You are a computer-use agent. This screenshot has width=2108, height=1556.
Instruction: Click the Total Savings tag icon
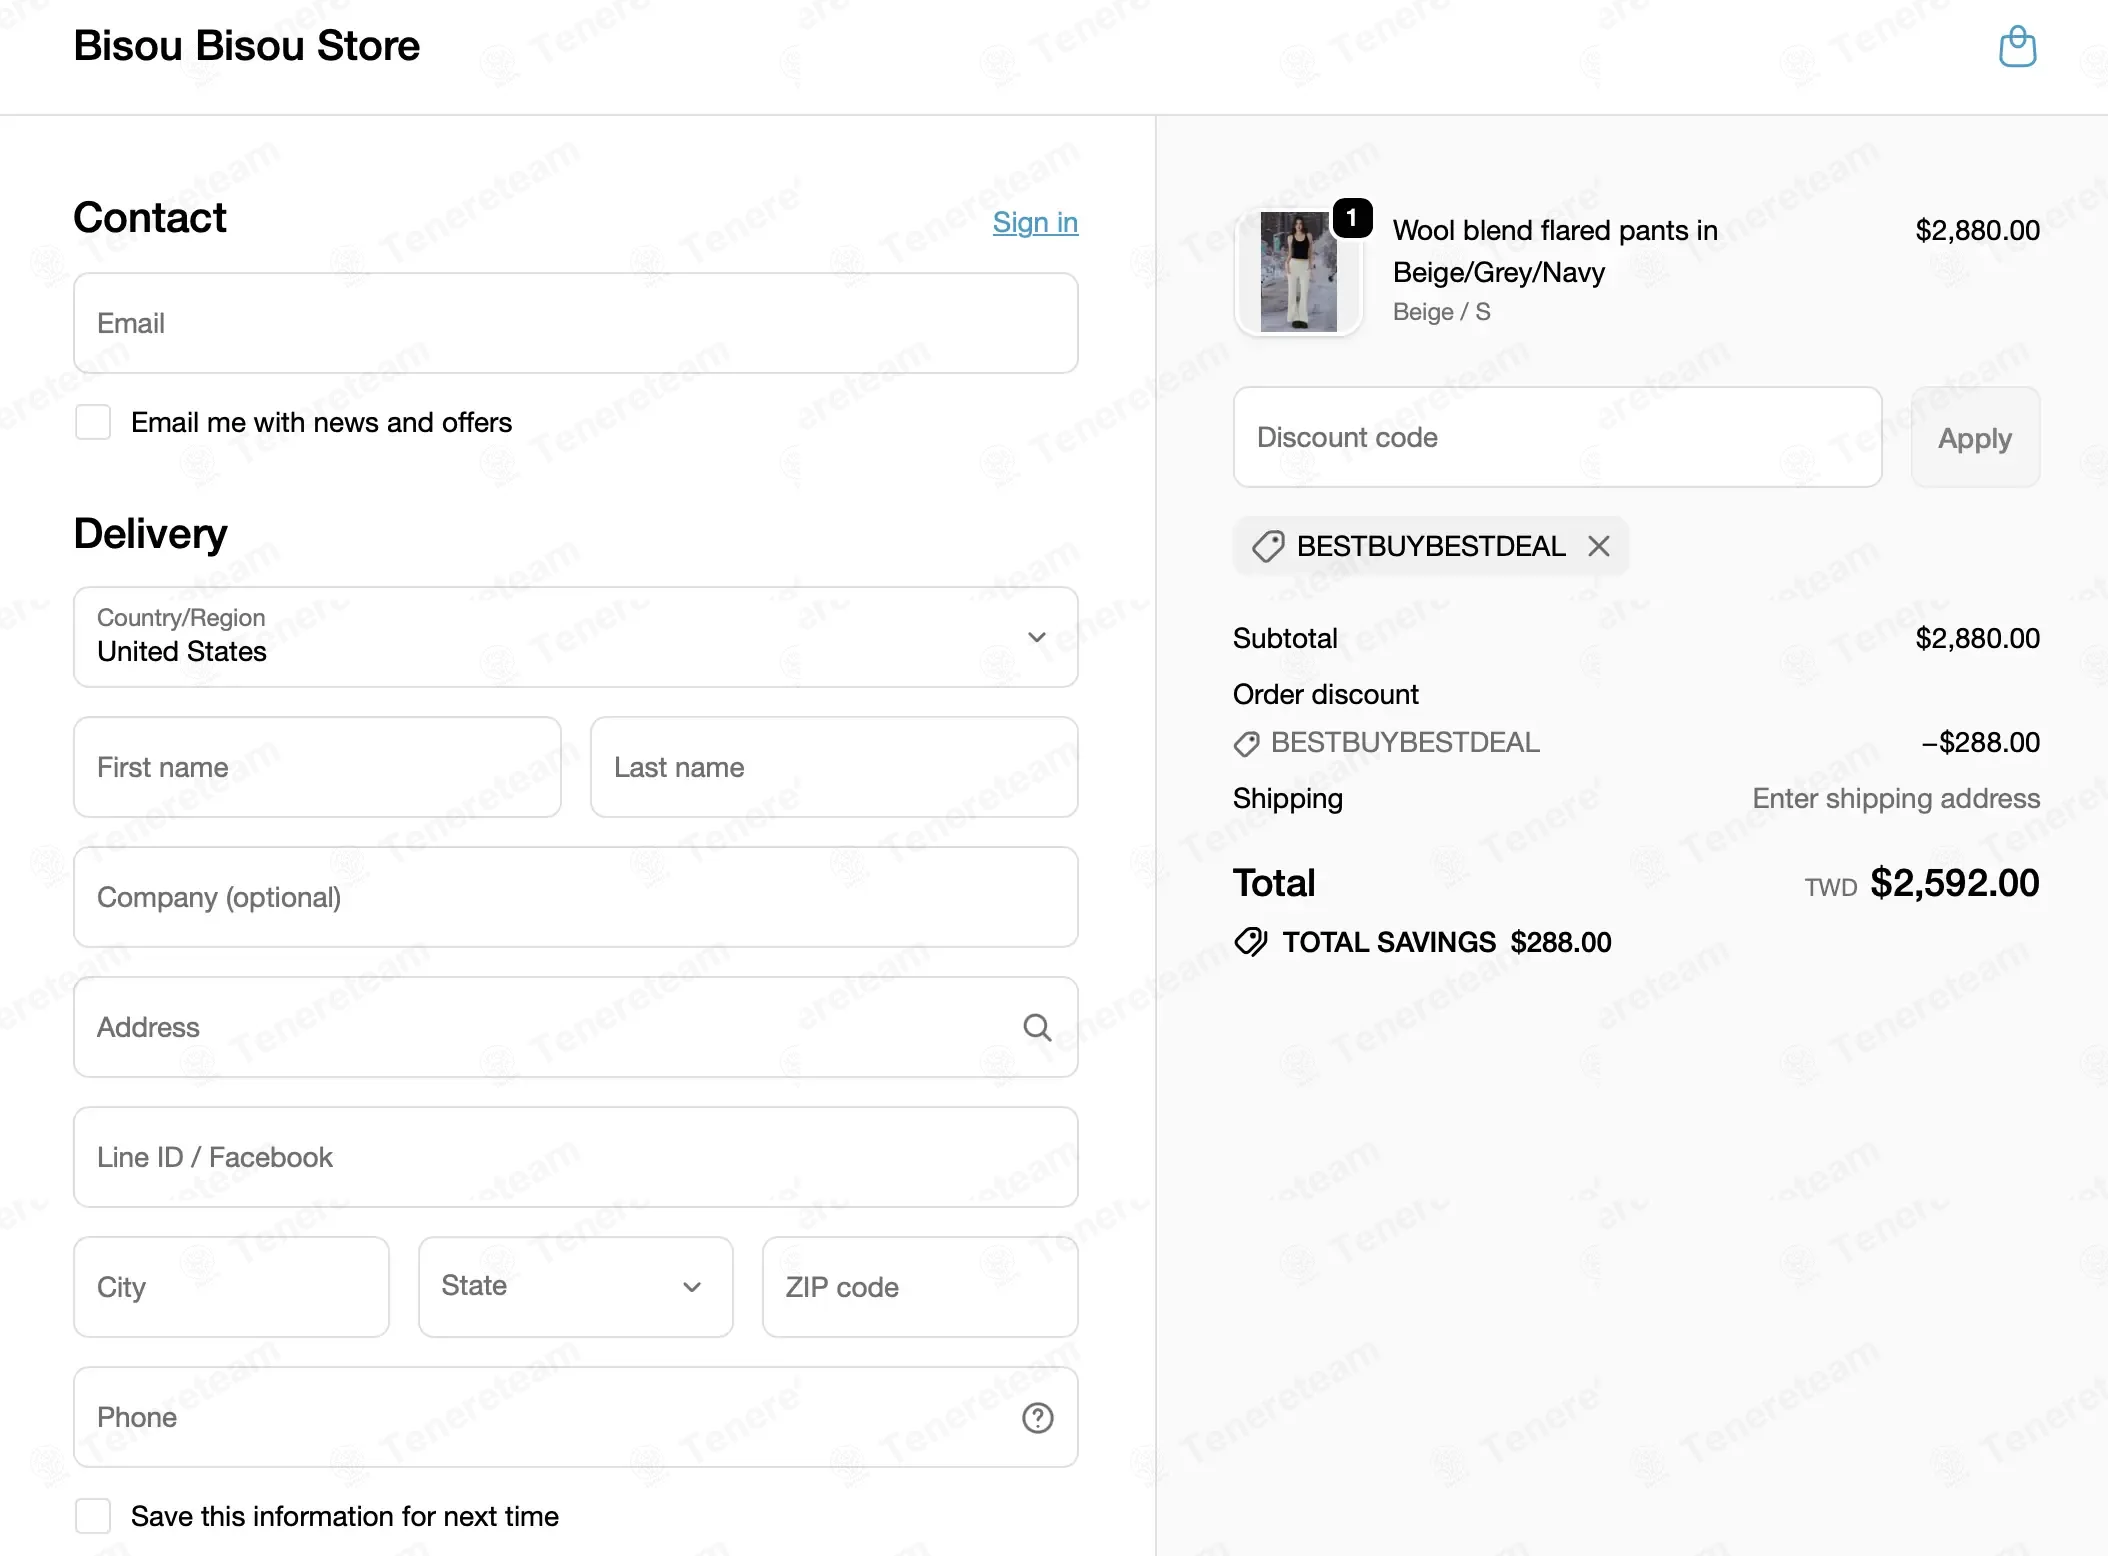pyautogui.click(x=1251, y=942)
